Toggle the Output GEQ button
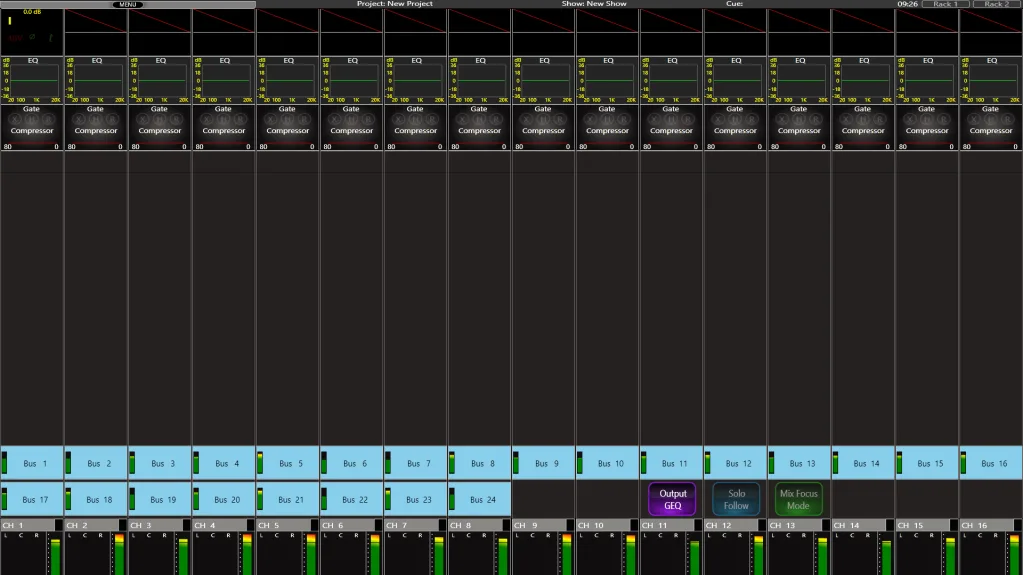Screen dimensions: 1023x575 pos(672,499)
